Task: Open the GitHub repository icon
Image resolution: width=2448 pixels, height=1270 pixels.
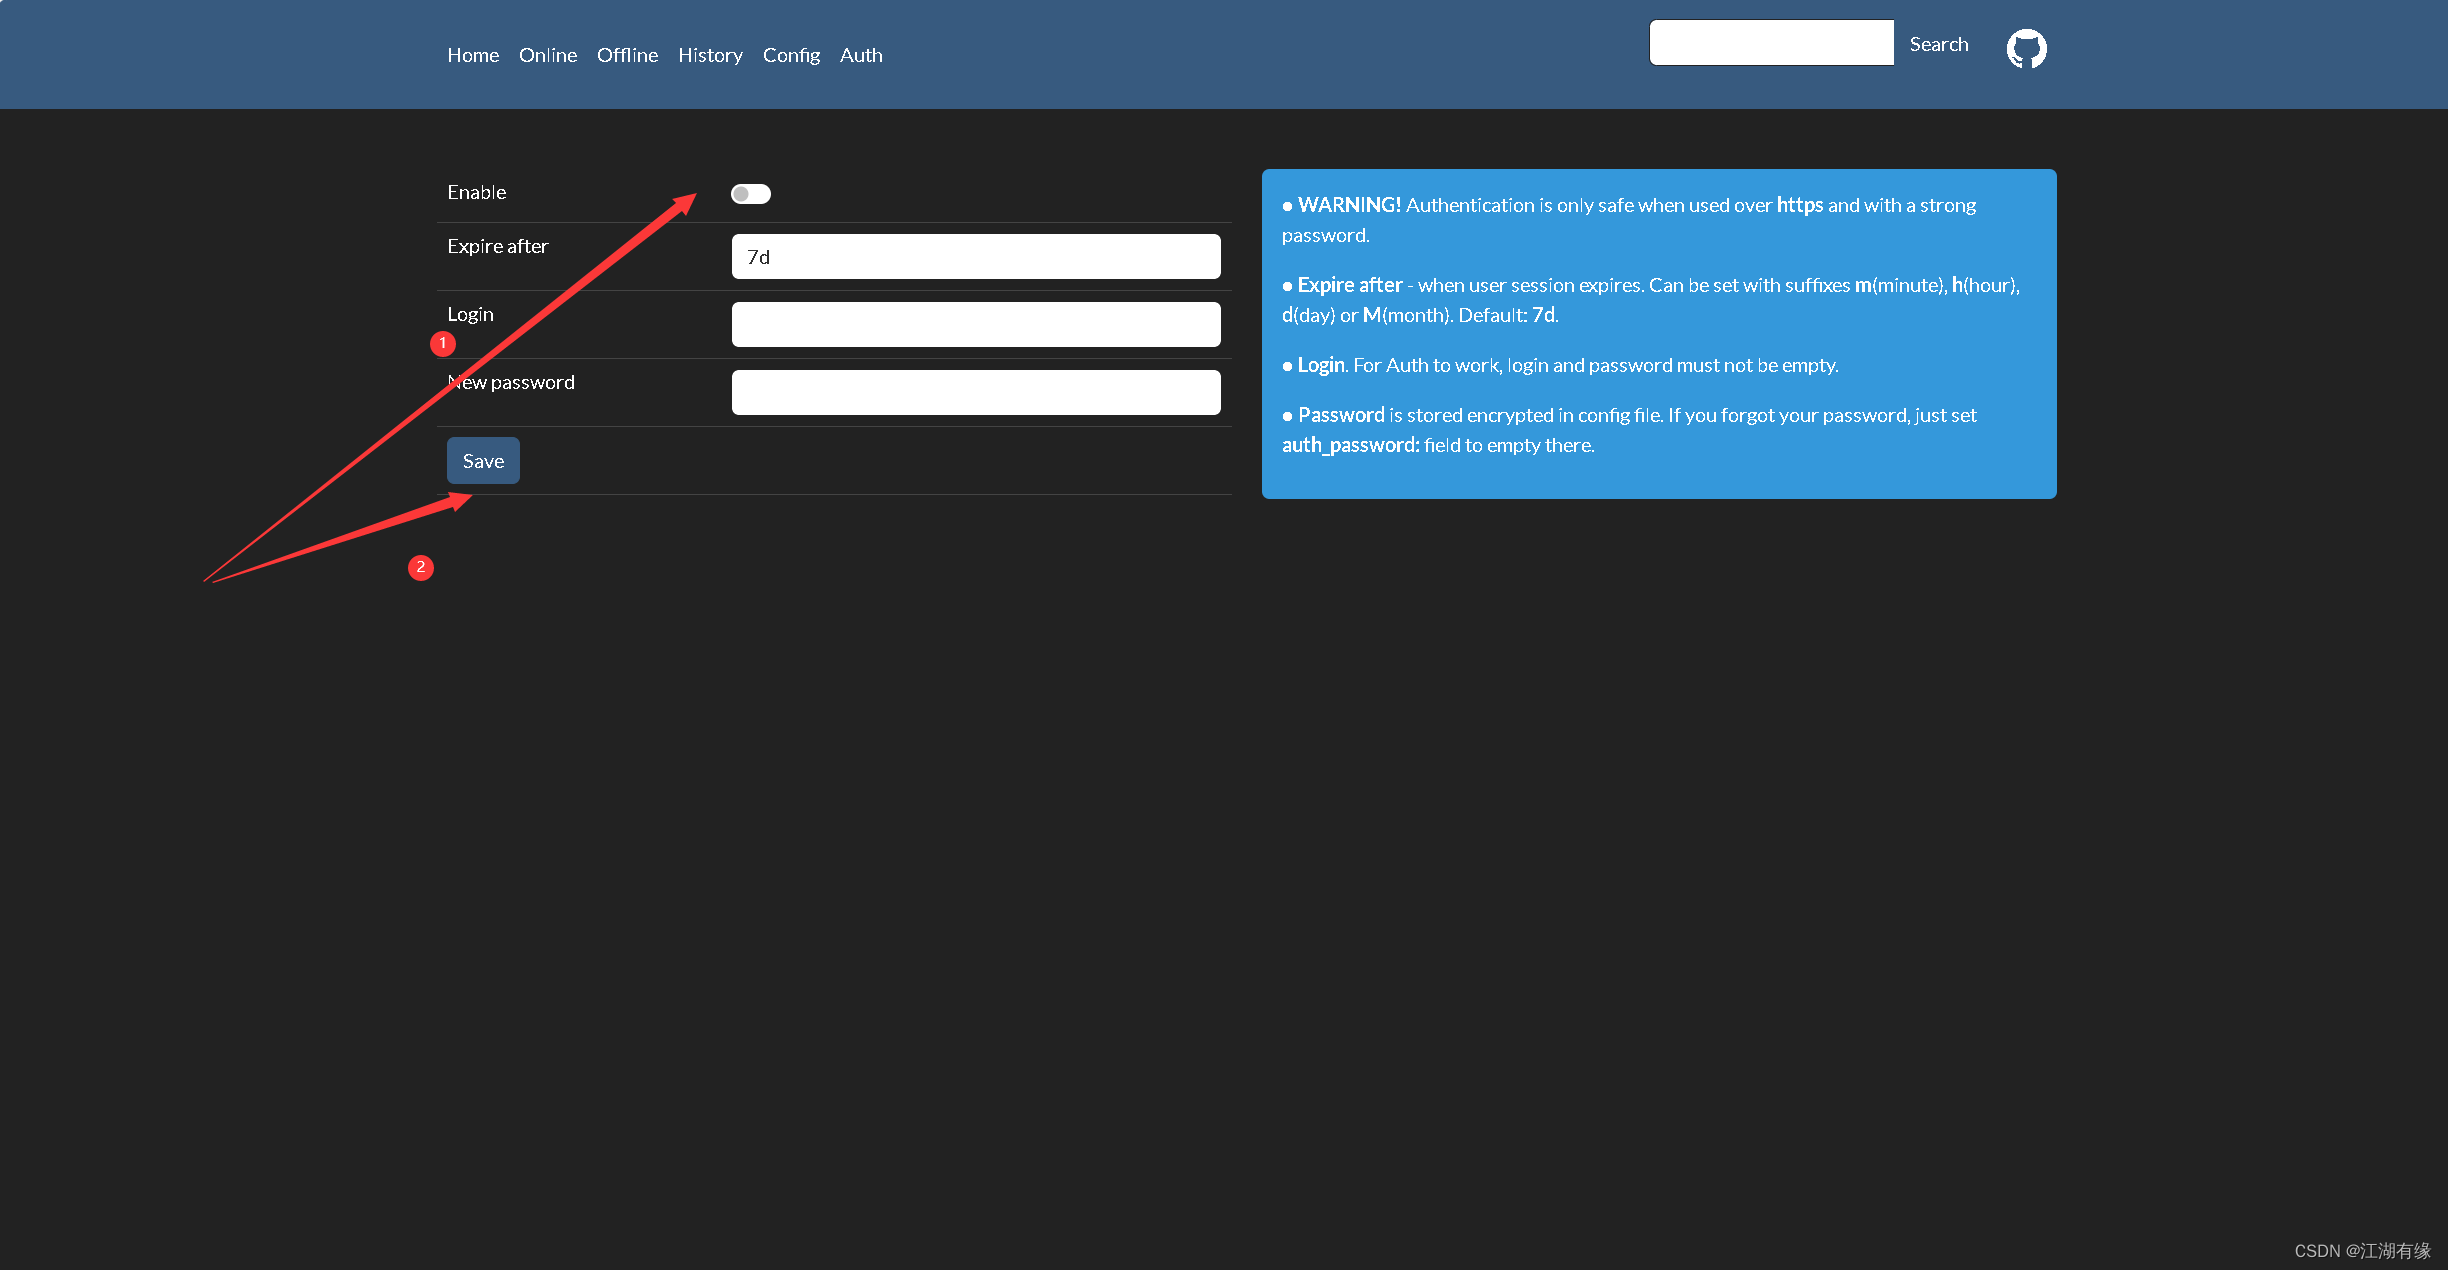Action: (2026, 48)
